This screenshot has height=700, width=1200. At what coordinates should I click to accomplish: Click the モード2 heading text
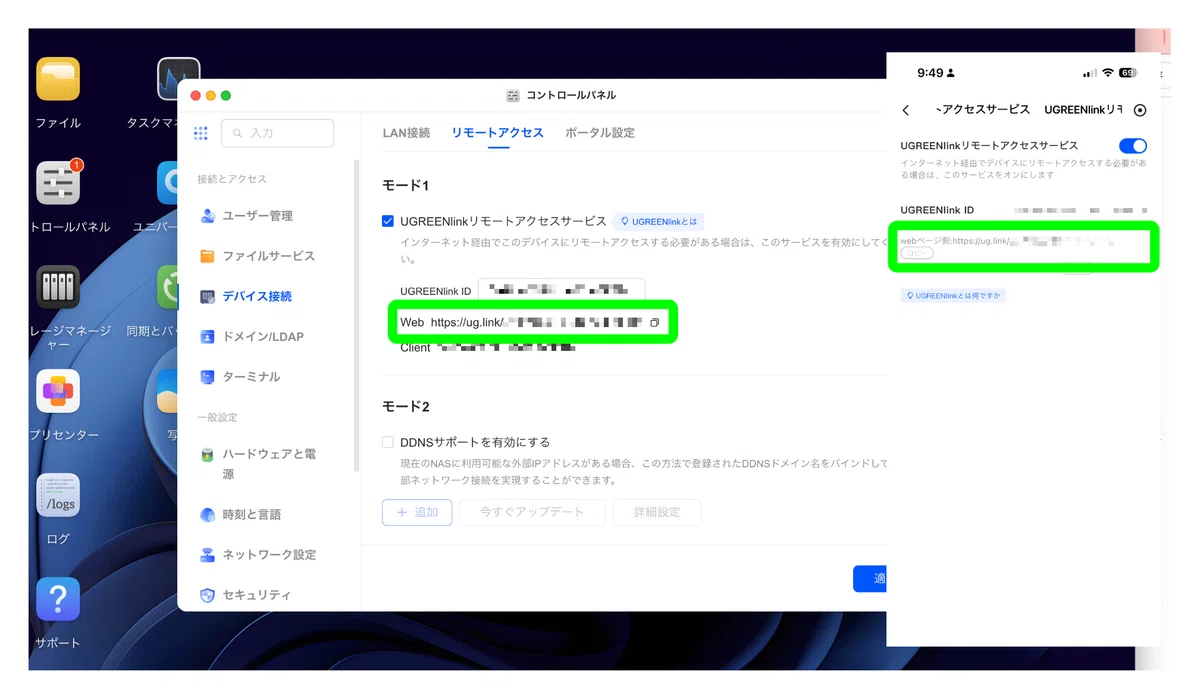406,407
